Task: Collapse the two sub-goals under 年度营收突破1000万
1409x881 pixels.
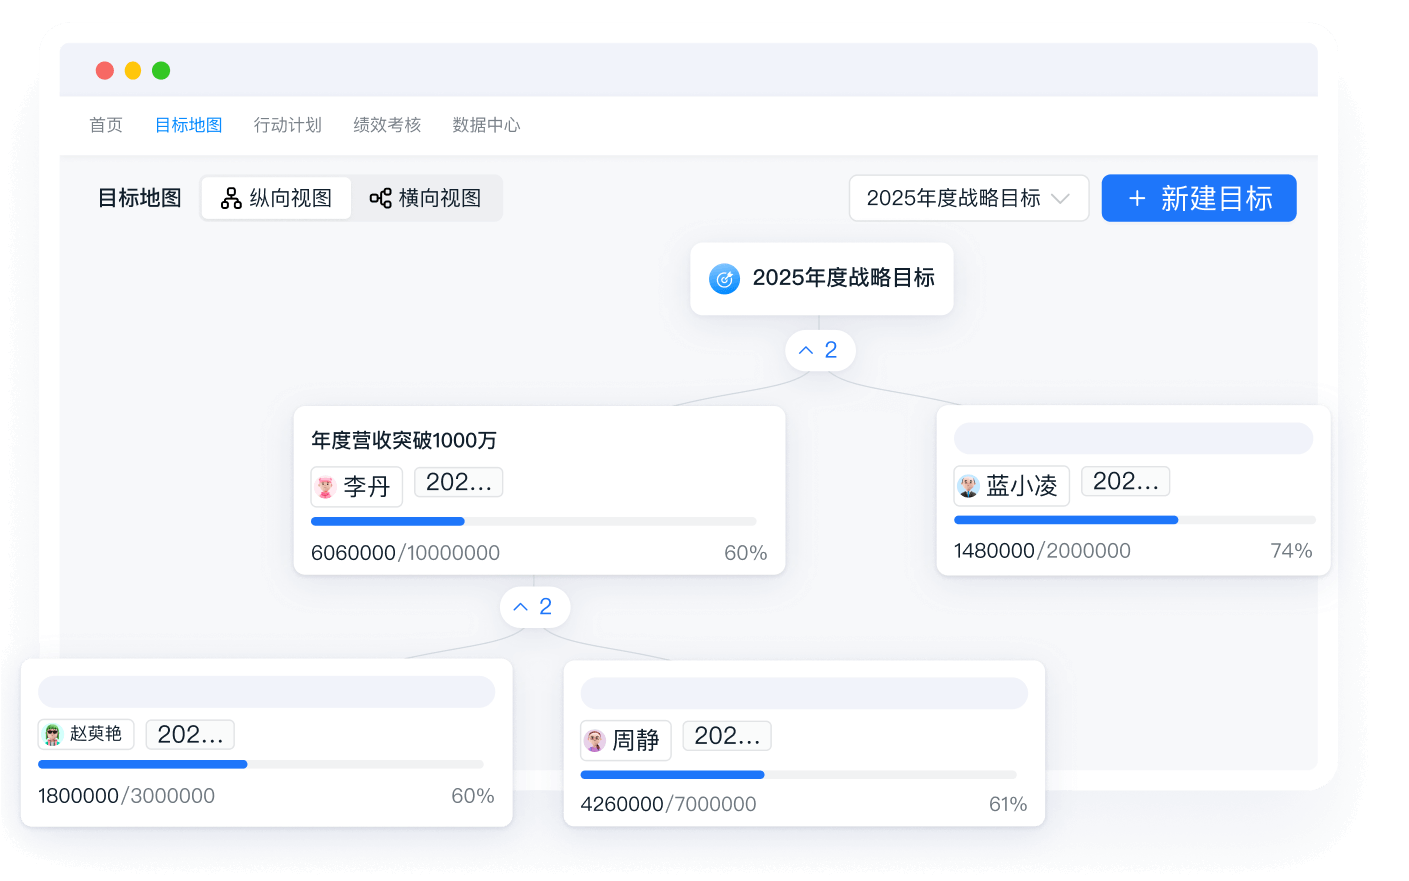Action: pos(534,607)
